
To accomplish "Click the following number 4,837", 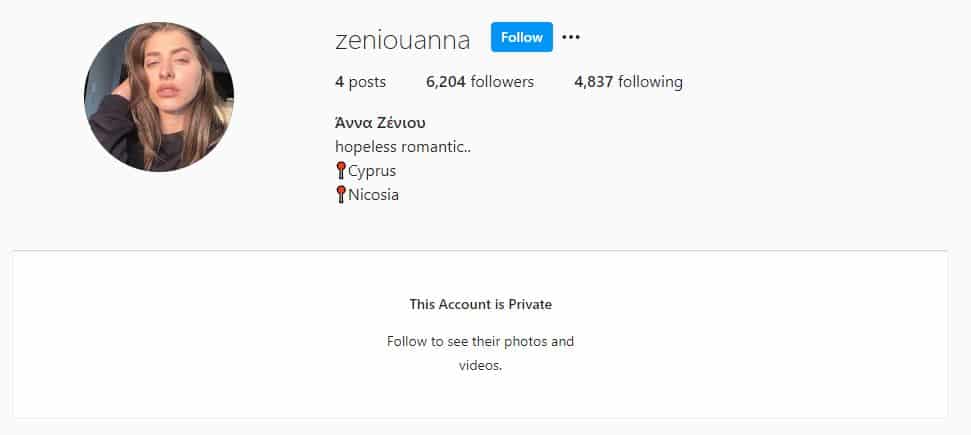I will click(x=594, y=82).
